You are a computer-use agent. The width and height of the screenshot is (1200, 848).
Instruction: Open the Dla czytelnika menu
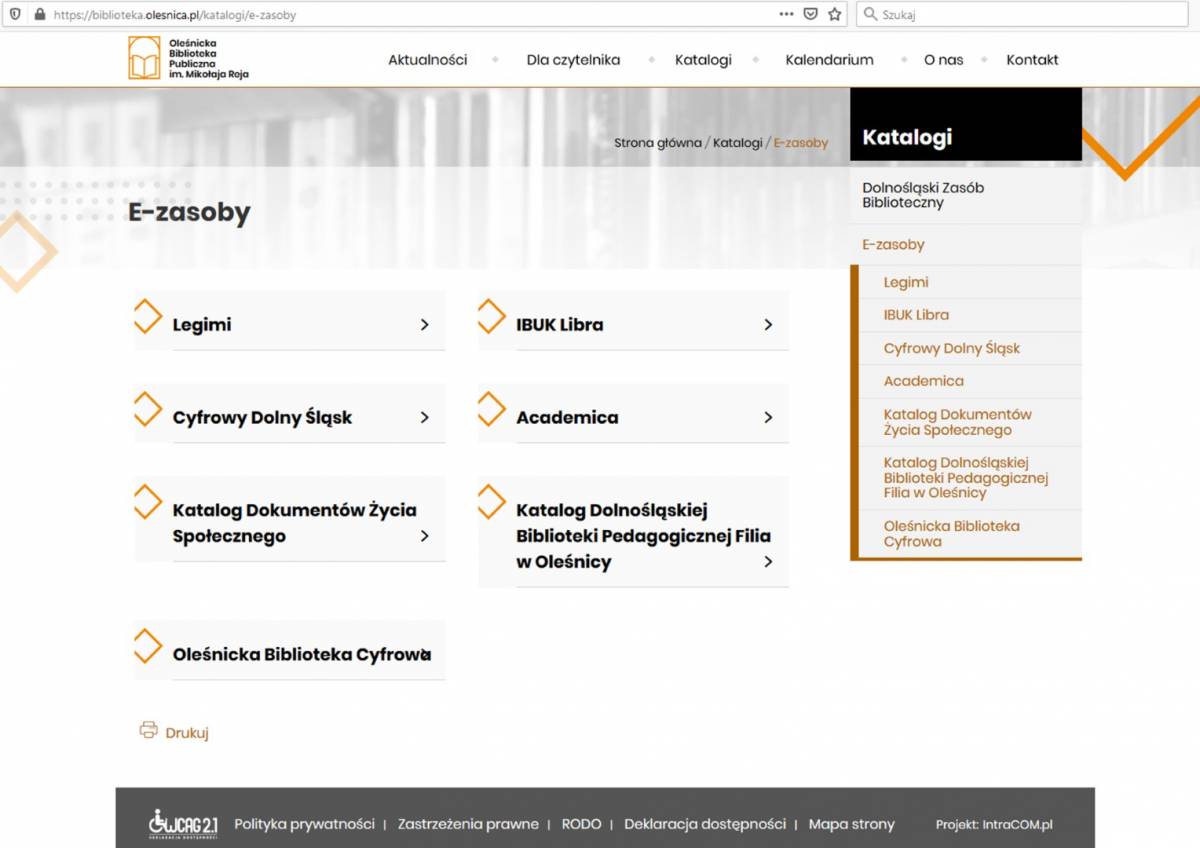point(573,60)
